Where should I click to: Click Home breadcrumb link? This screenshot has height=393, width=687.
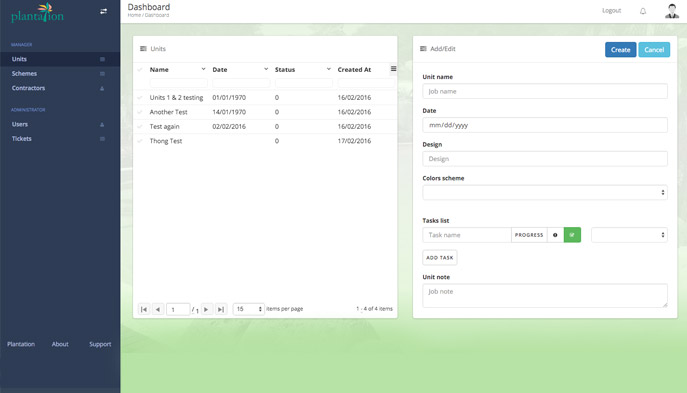134,15
